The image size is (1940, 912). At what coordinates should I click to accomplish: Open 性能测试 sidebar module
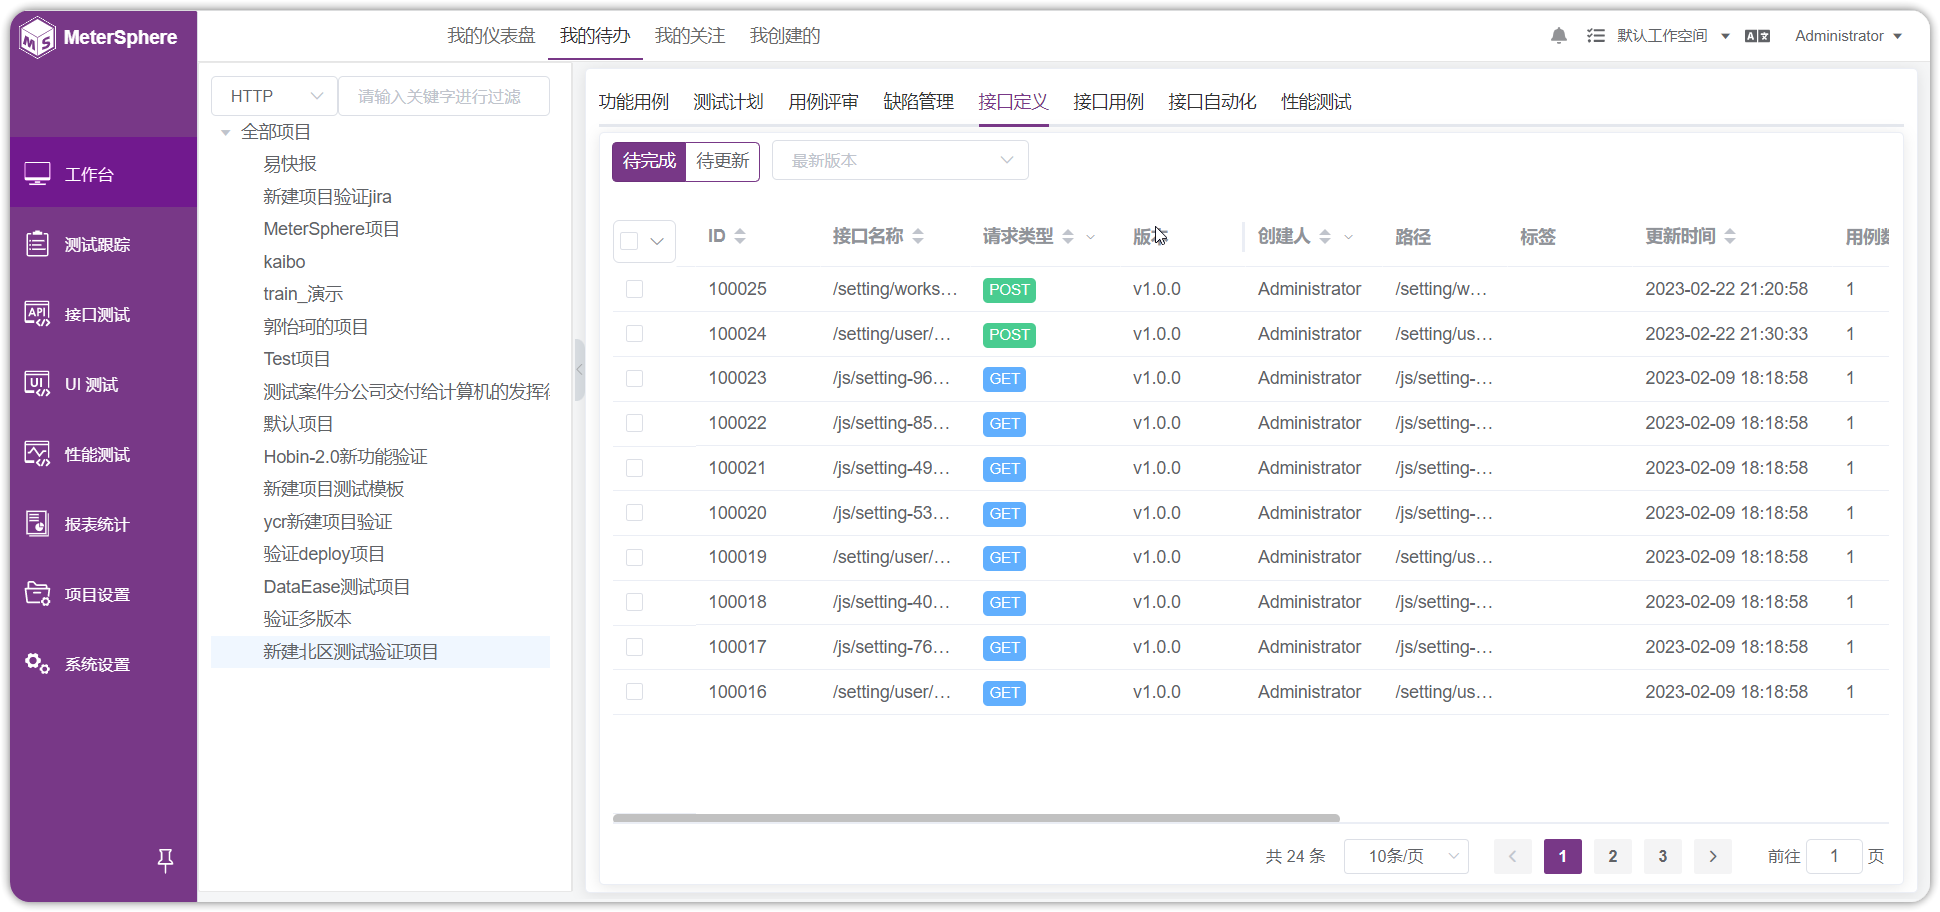pyautogui.click(x=98, y=454)
